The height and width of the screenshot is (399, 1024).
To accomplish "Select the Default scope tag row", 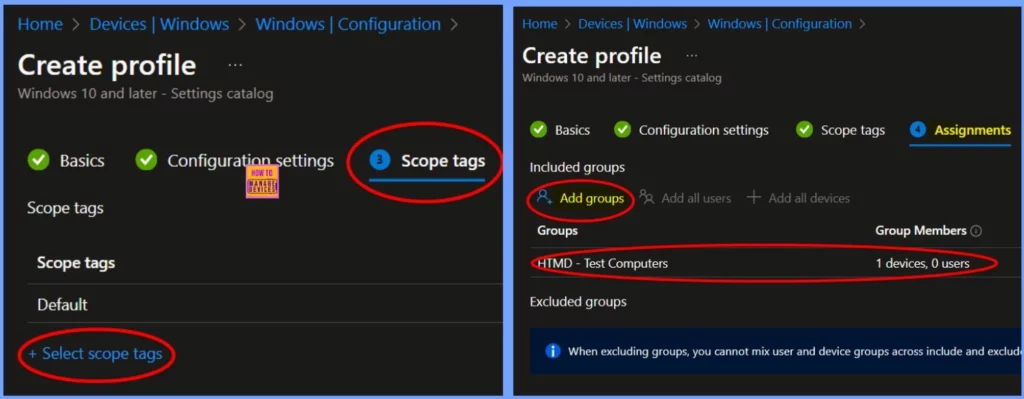I will [264, 304].
